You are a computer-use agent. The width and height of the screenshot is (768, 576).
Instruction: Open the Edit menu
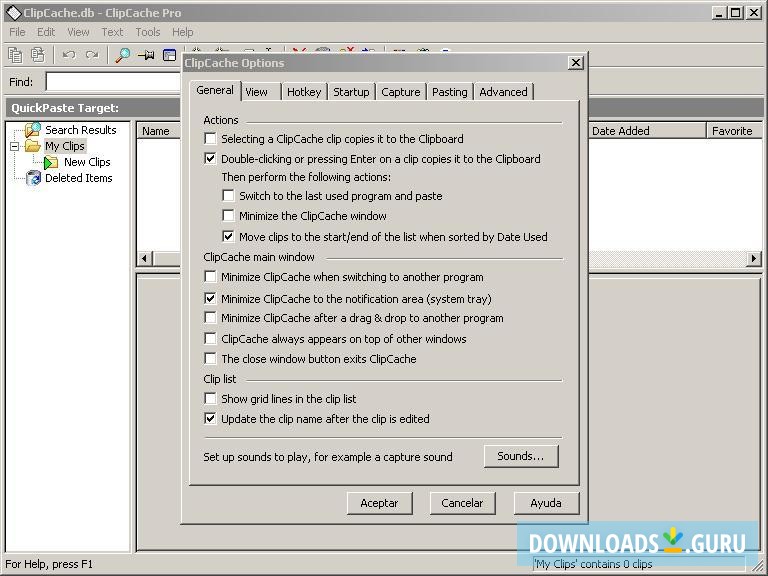[46, 32]
